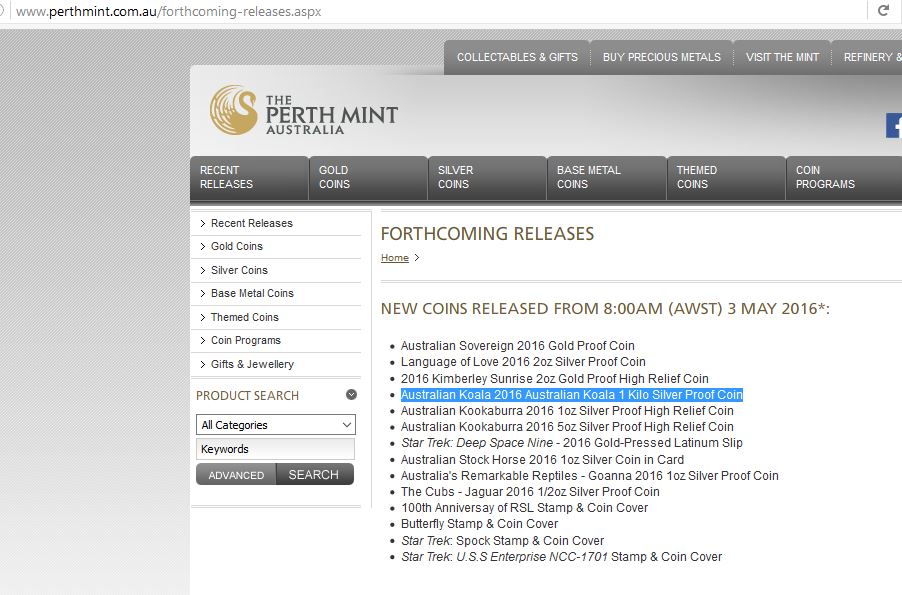
Task: Click the Perth Mint swan logo
Action: tap(232, 110)
